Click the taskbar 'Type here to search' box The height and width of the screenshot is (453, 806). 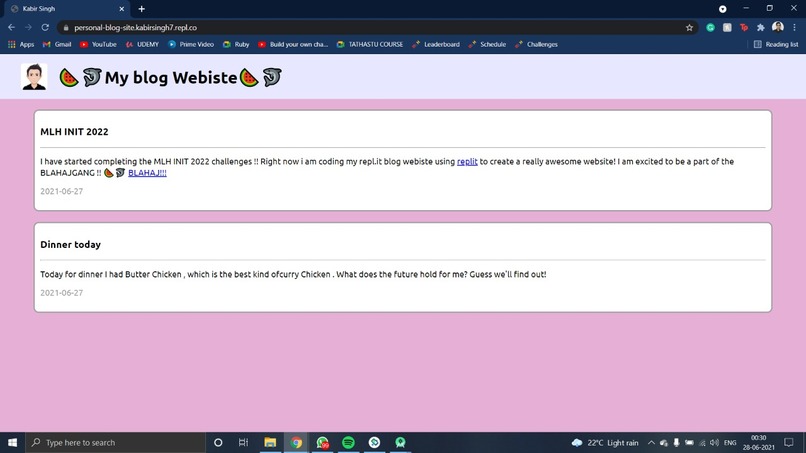tap(115, 442)
